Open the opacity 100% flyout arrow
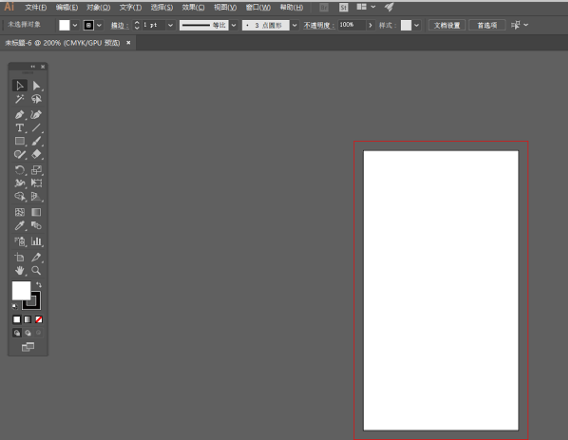This screenshot has height=440, width=568. click(x=370, y=25)
